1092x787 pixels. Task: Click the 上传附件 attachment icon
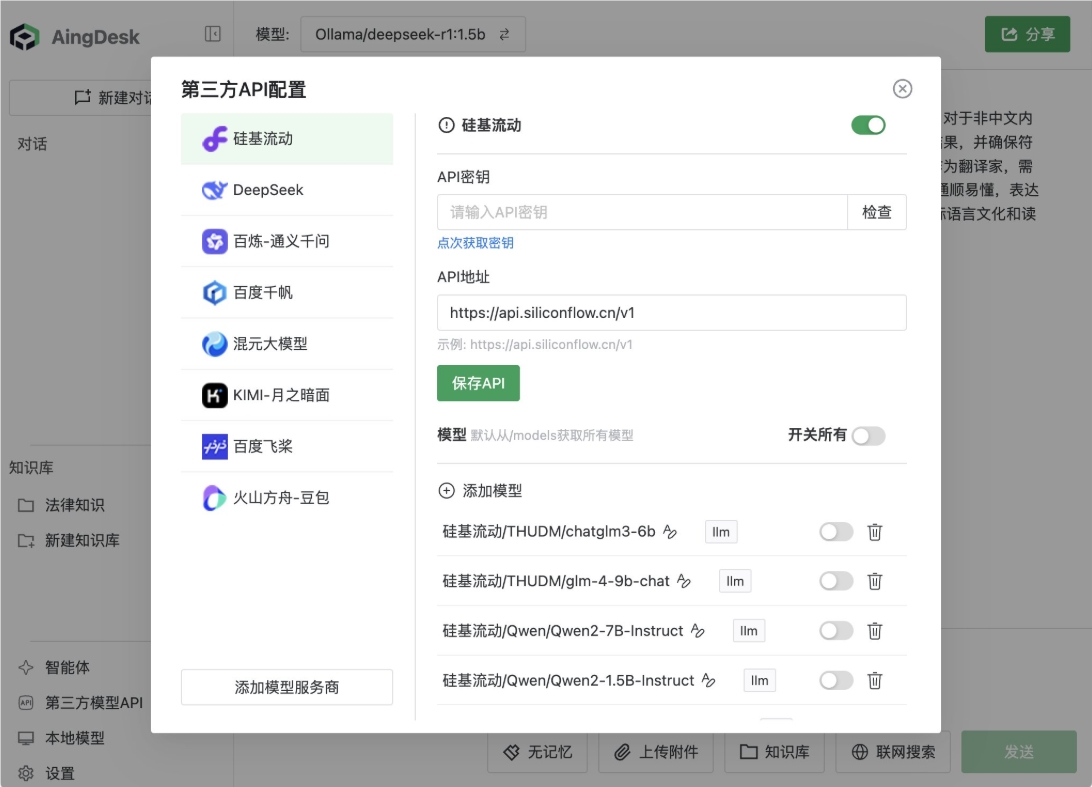[x=622, y=751]
